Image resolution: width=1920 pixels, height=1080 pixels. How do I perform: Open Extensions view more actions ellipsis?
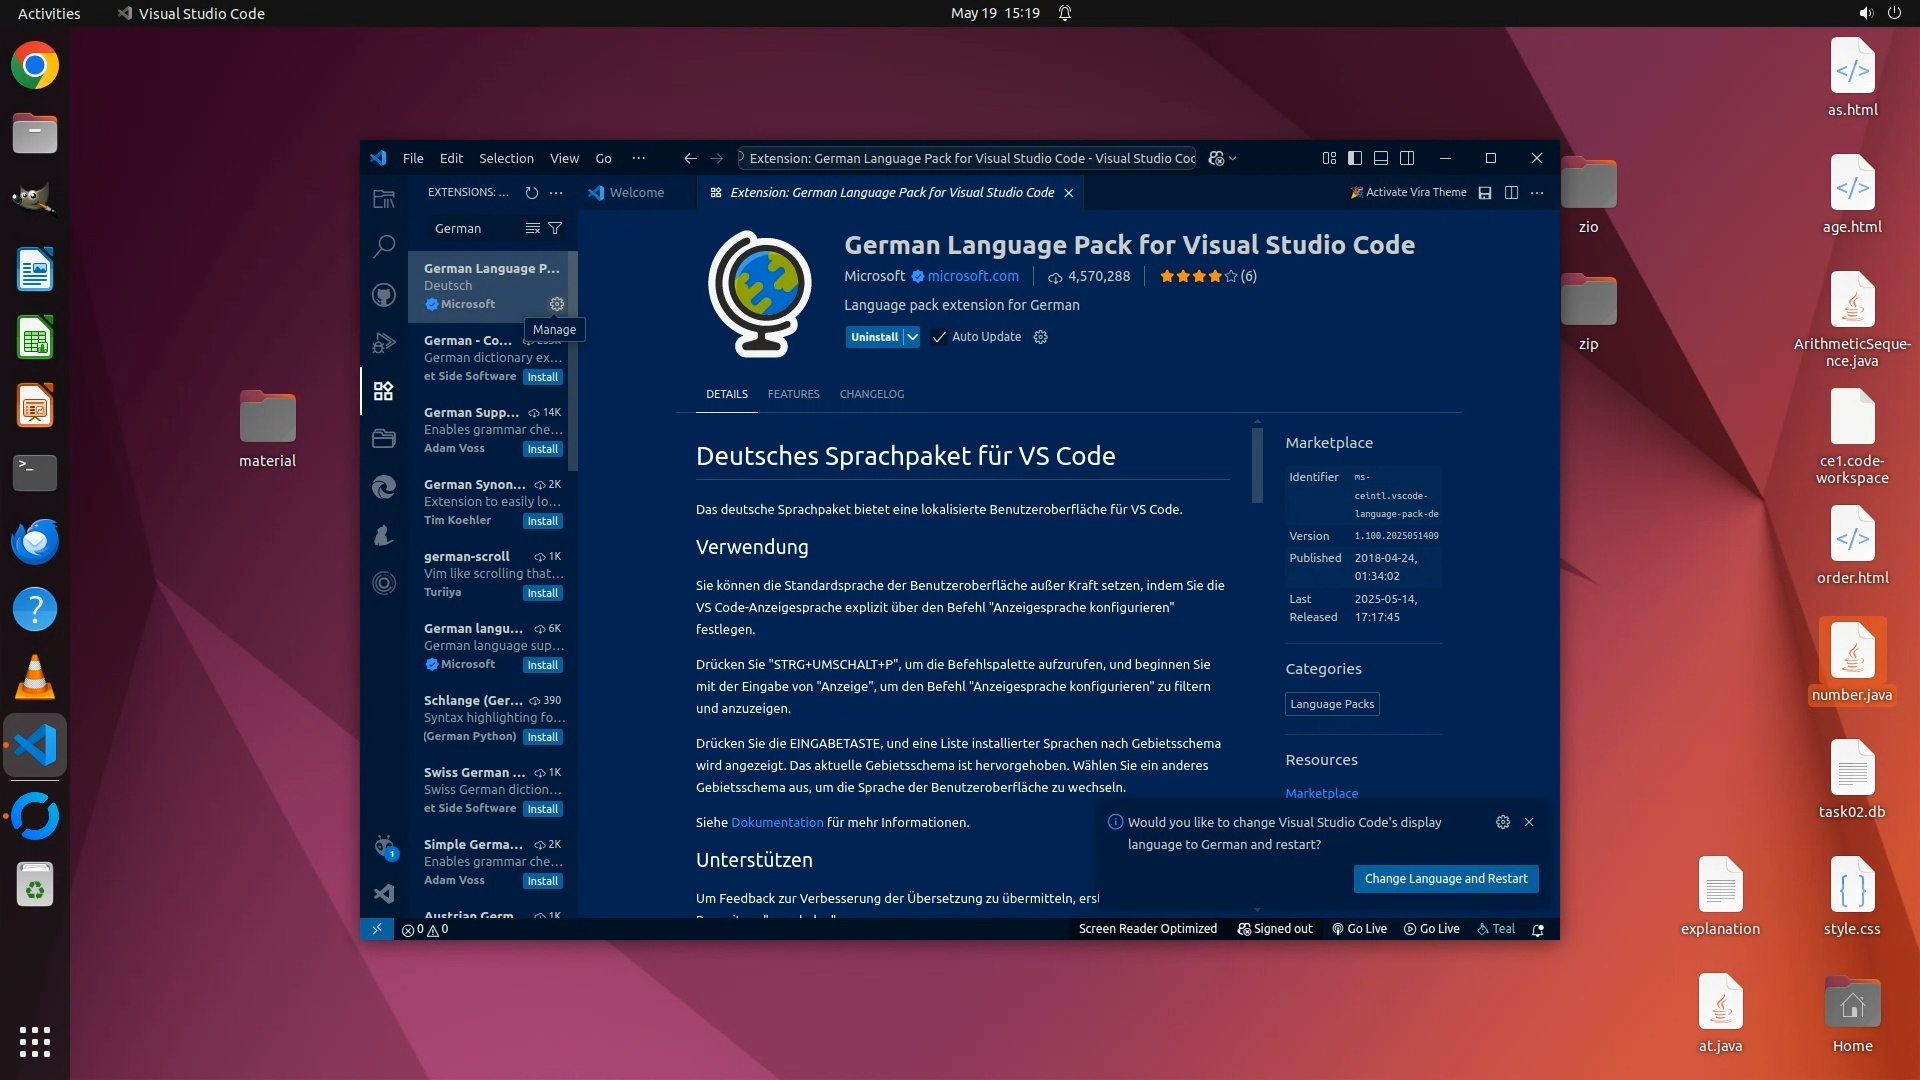(x=556, y=192)
